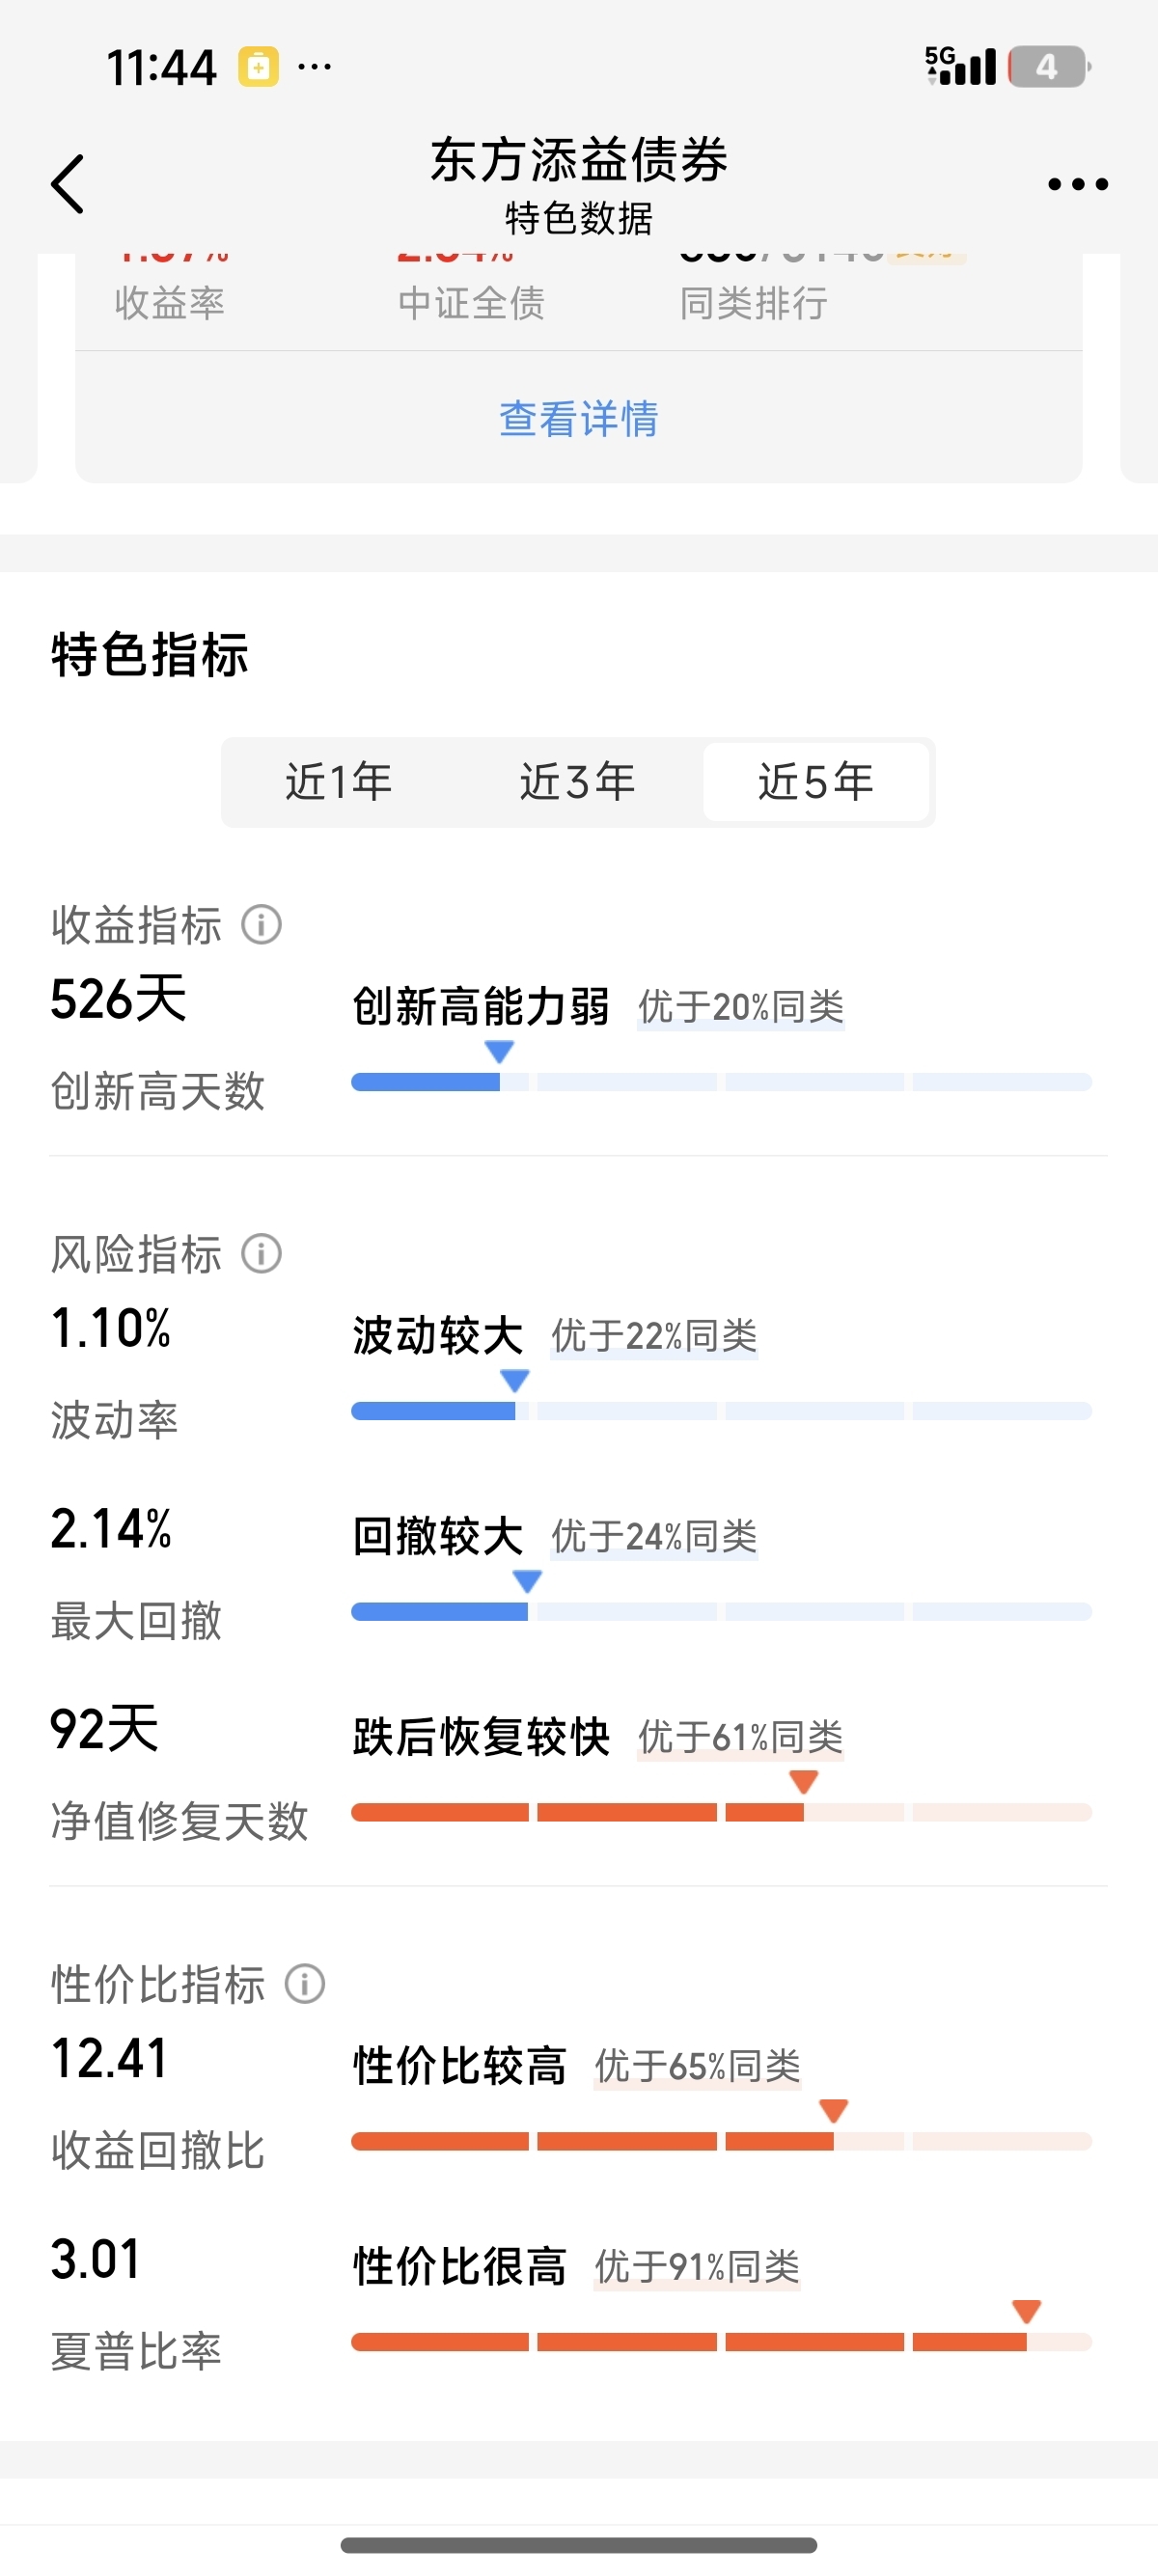Tap the battery indicator in status bar
Image resolution: width=1158 pixels, height=2576 pixels.
[x=1049, y=67]
